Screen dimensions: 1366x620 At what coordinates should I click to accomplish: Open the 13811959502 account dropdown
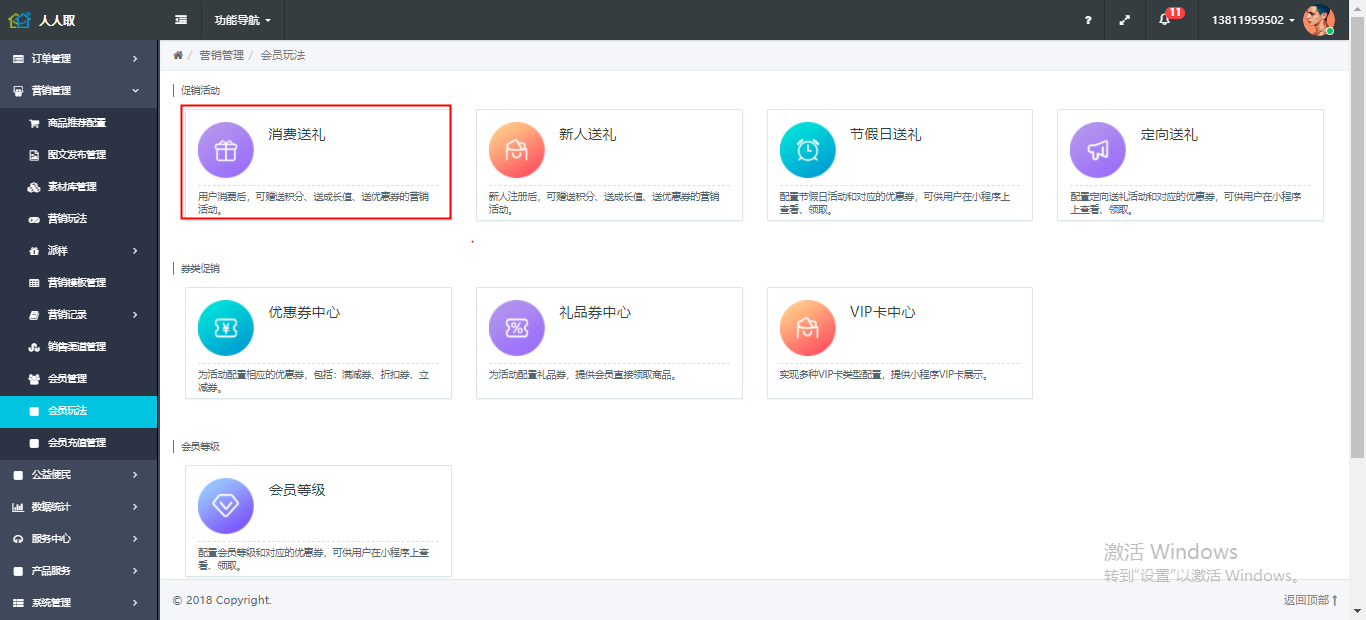click(x=1253, y=20)
